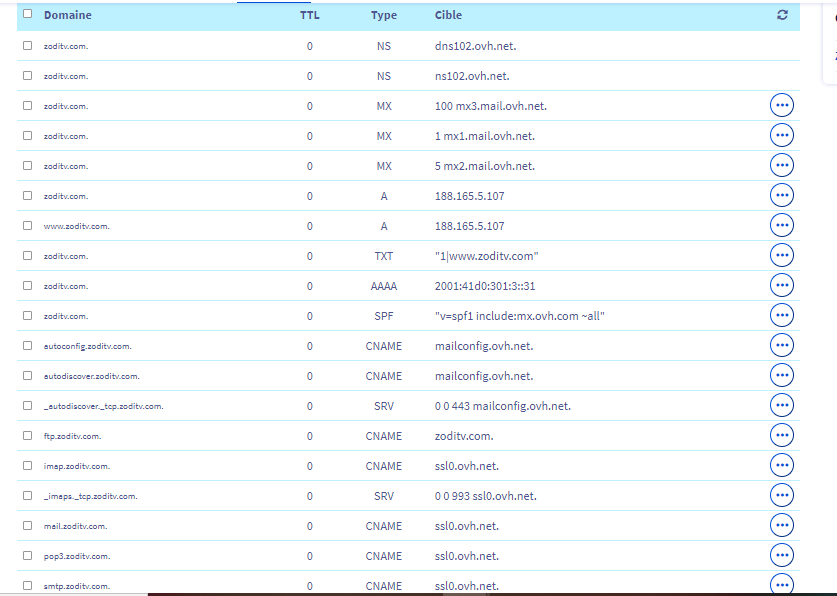Image resolution: width=837 pixels, height=596 pixels.
Task: Open actions menu for 1 mx1.mail.ovh.net record
Action: 782,136
